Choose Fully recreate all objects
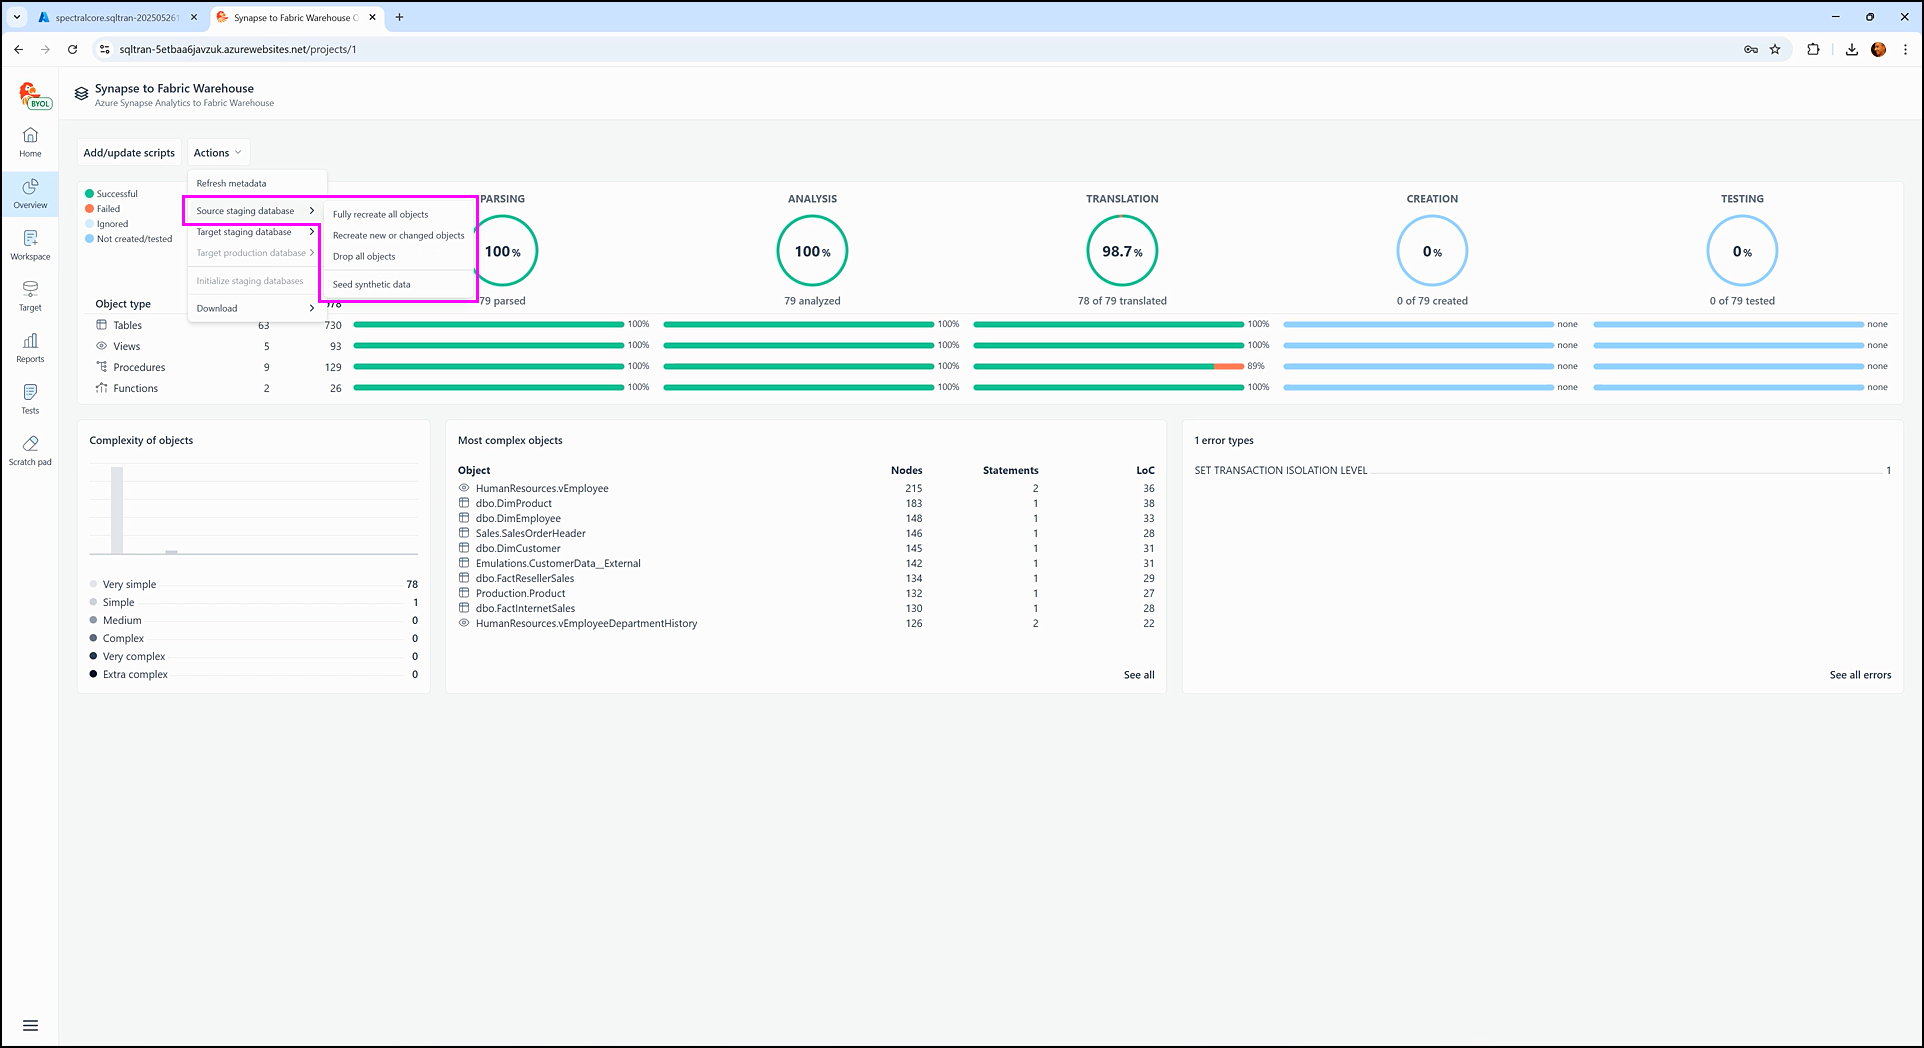This screenshot has width=1924, height=1048. [380, 215]
